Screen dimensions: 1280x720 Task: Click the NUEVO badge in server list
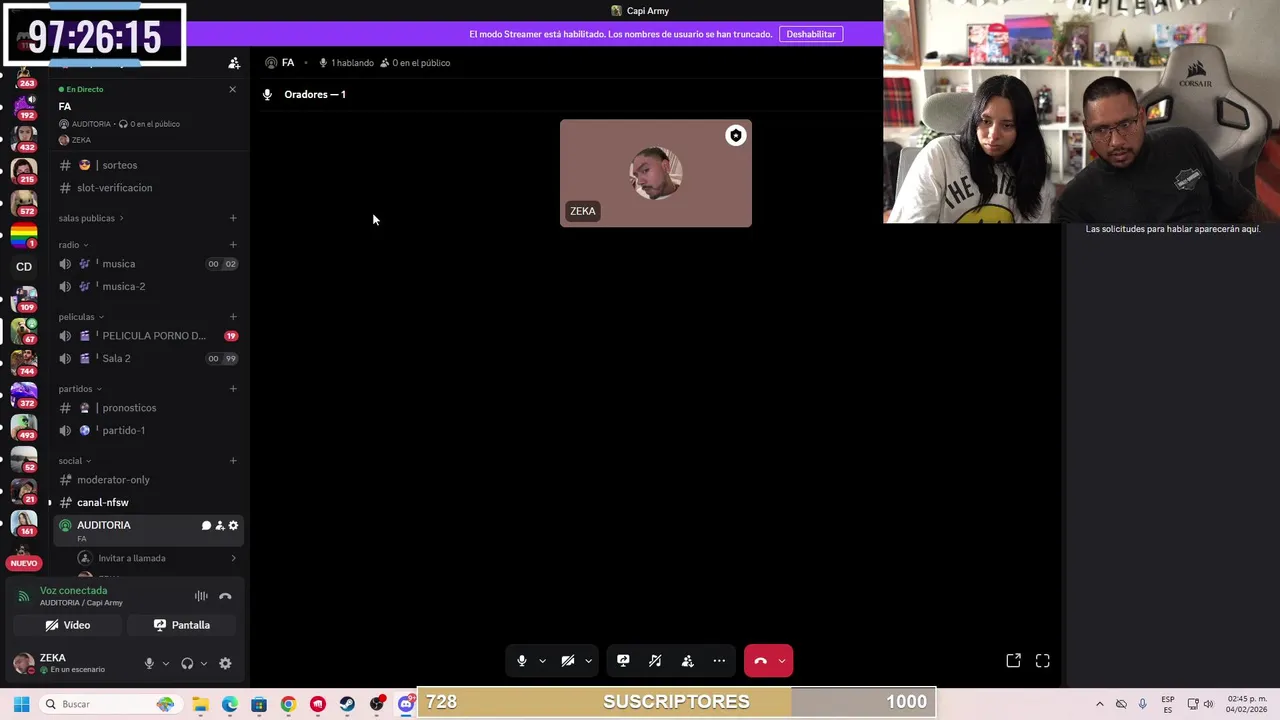click(x=24, y=563)
